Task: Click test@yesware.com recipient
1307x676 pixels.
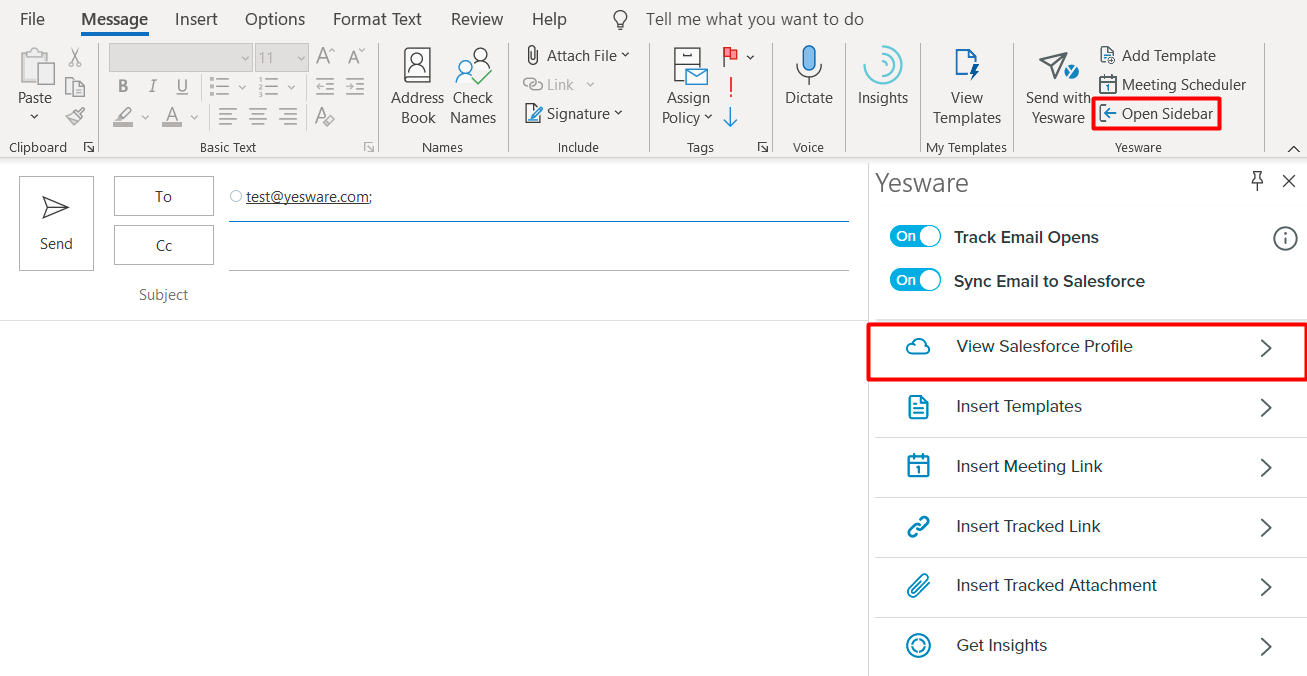Action: [308, 197]
